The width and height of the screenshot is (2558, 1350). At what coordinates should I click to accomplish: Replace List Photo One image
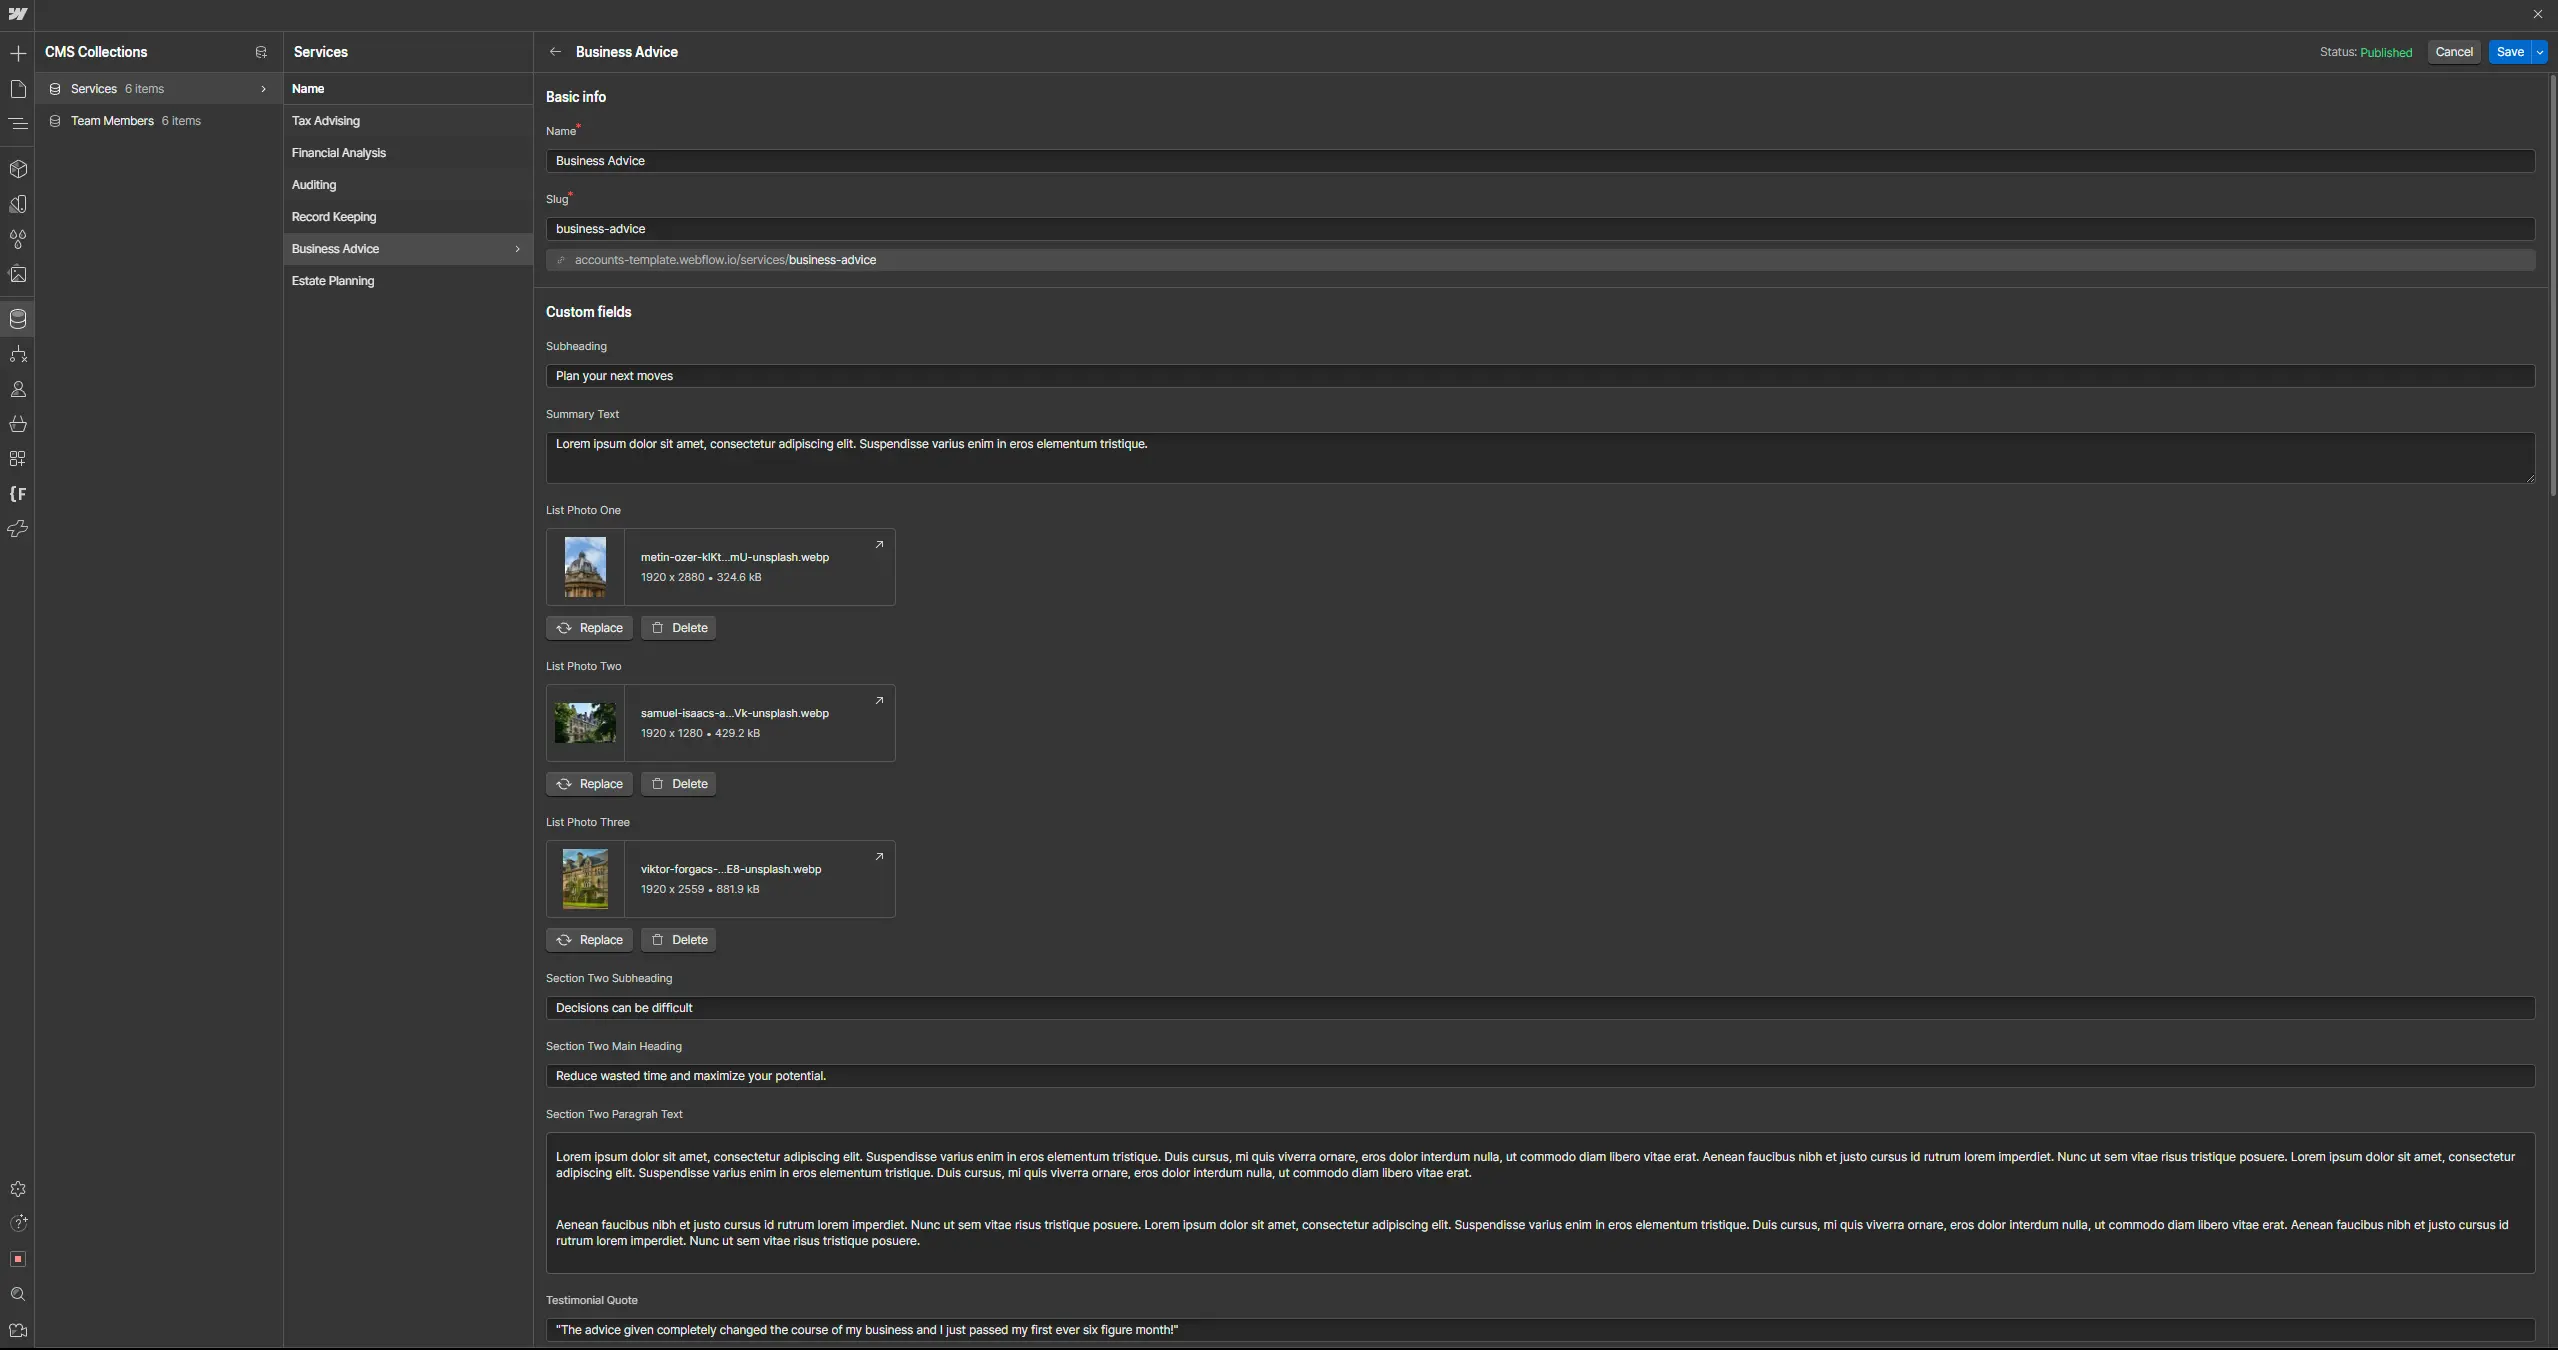tap(589, 628)
